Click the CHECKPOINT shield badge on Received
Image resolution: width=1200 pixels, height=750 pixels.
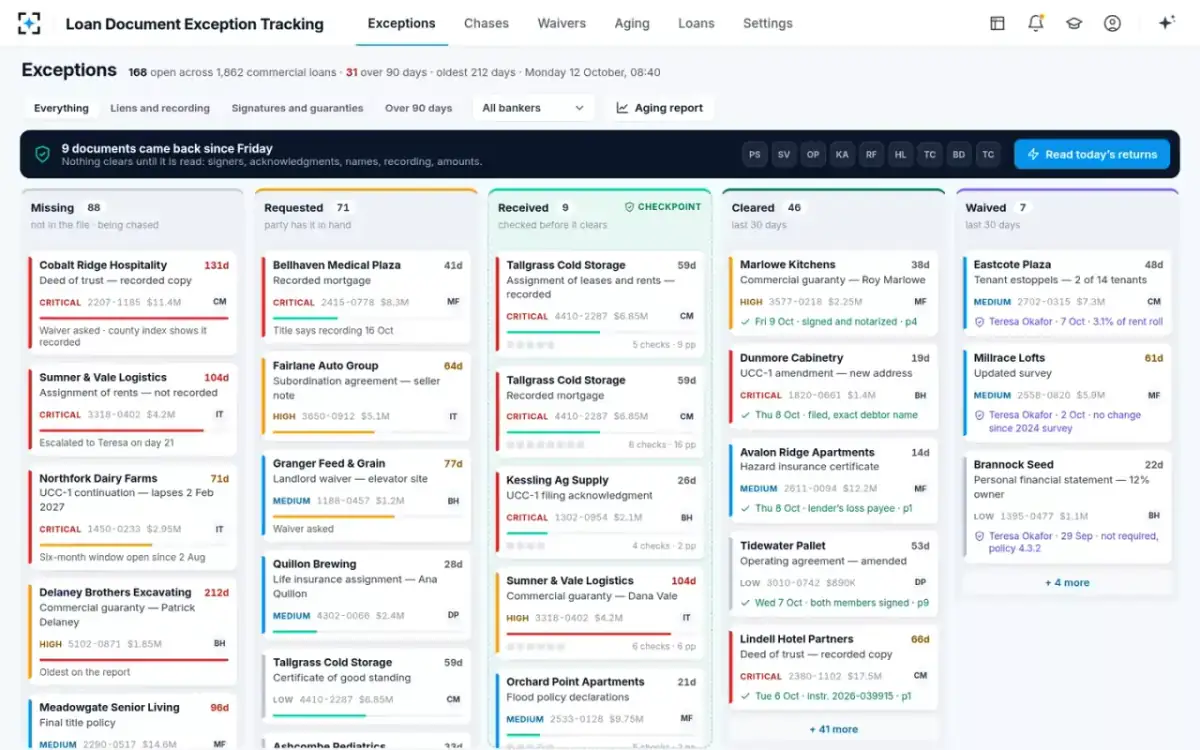(x=663, y=207)
